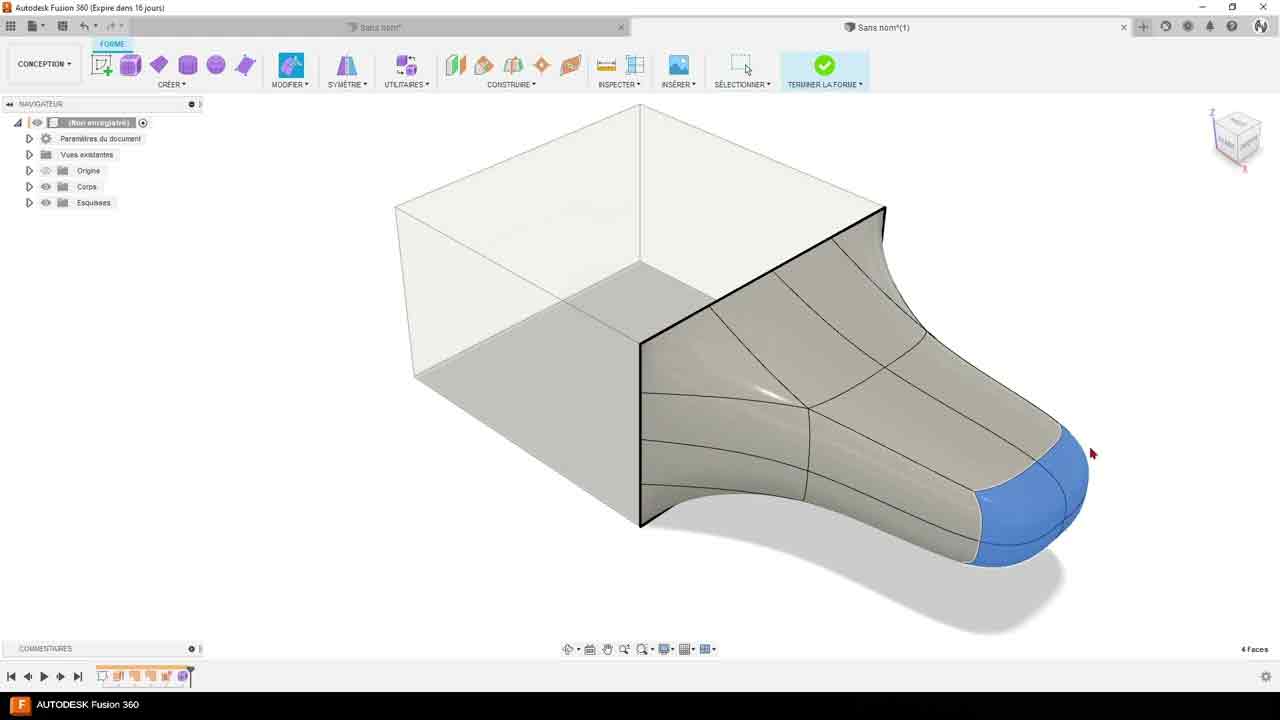Select the Cylinder form tool
1280x720 pixels.
click(188, 65)
